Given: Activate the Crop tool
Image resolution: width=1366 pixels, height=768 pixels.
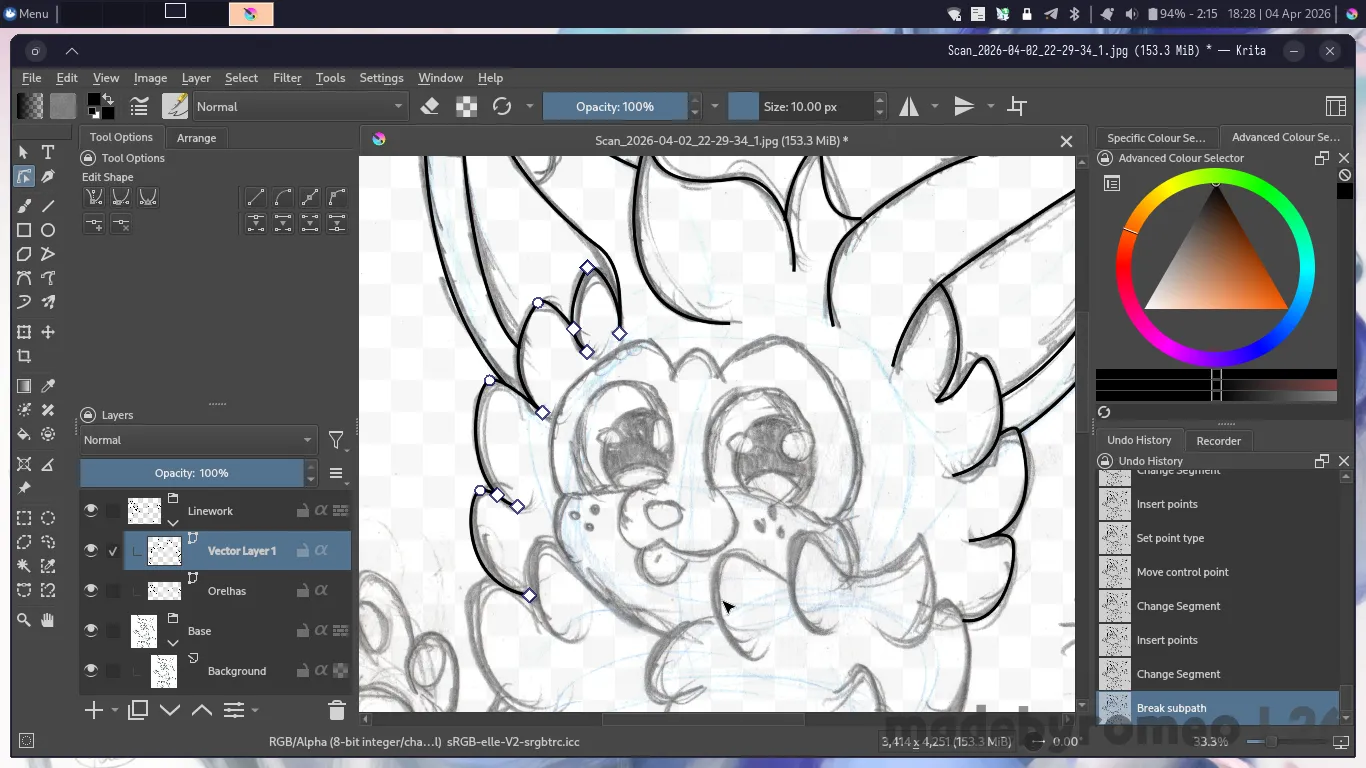Looking at the screenshot, I should (x=24, y=356).
